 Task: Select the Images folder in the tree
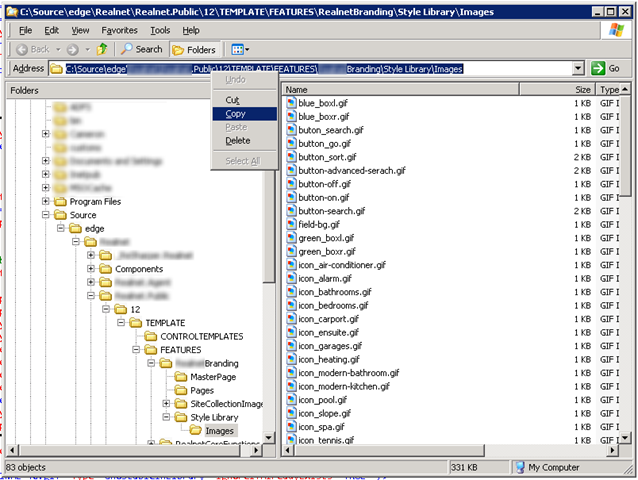click(219, 431)
